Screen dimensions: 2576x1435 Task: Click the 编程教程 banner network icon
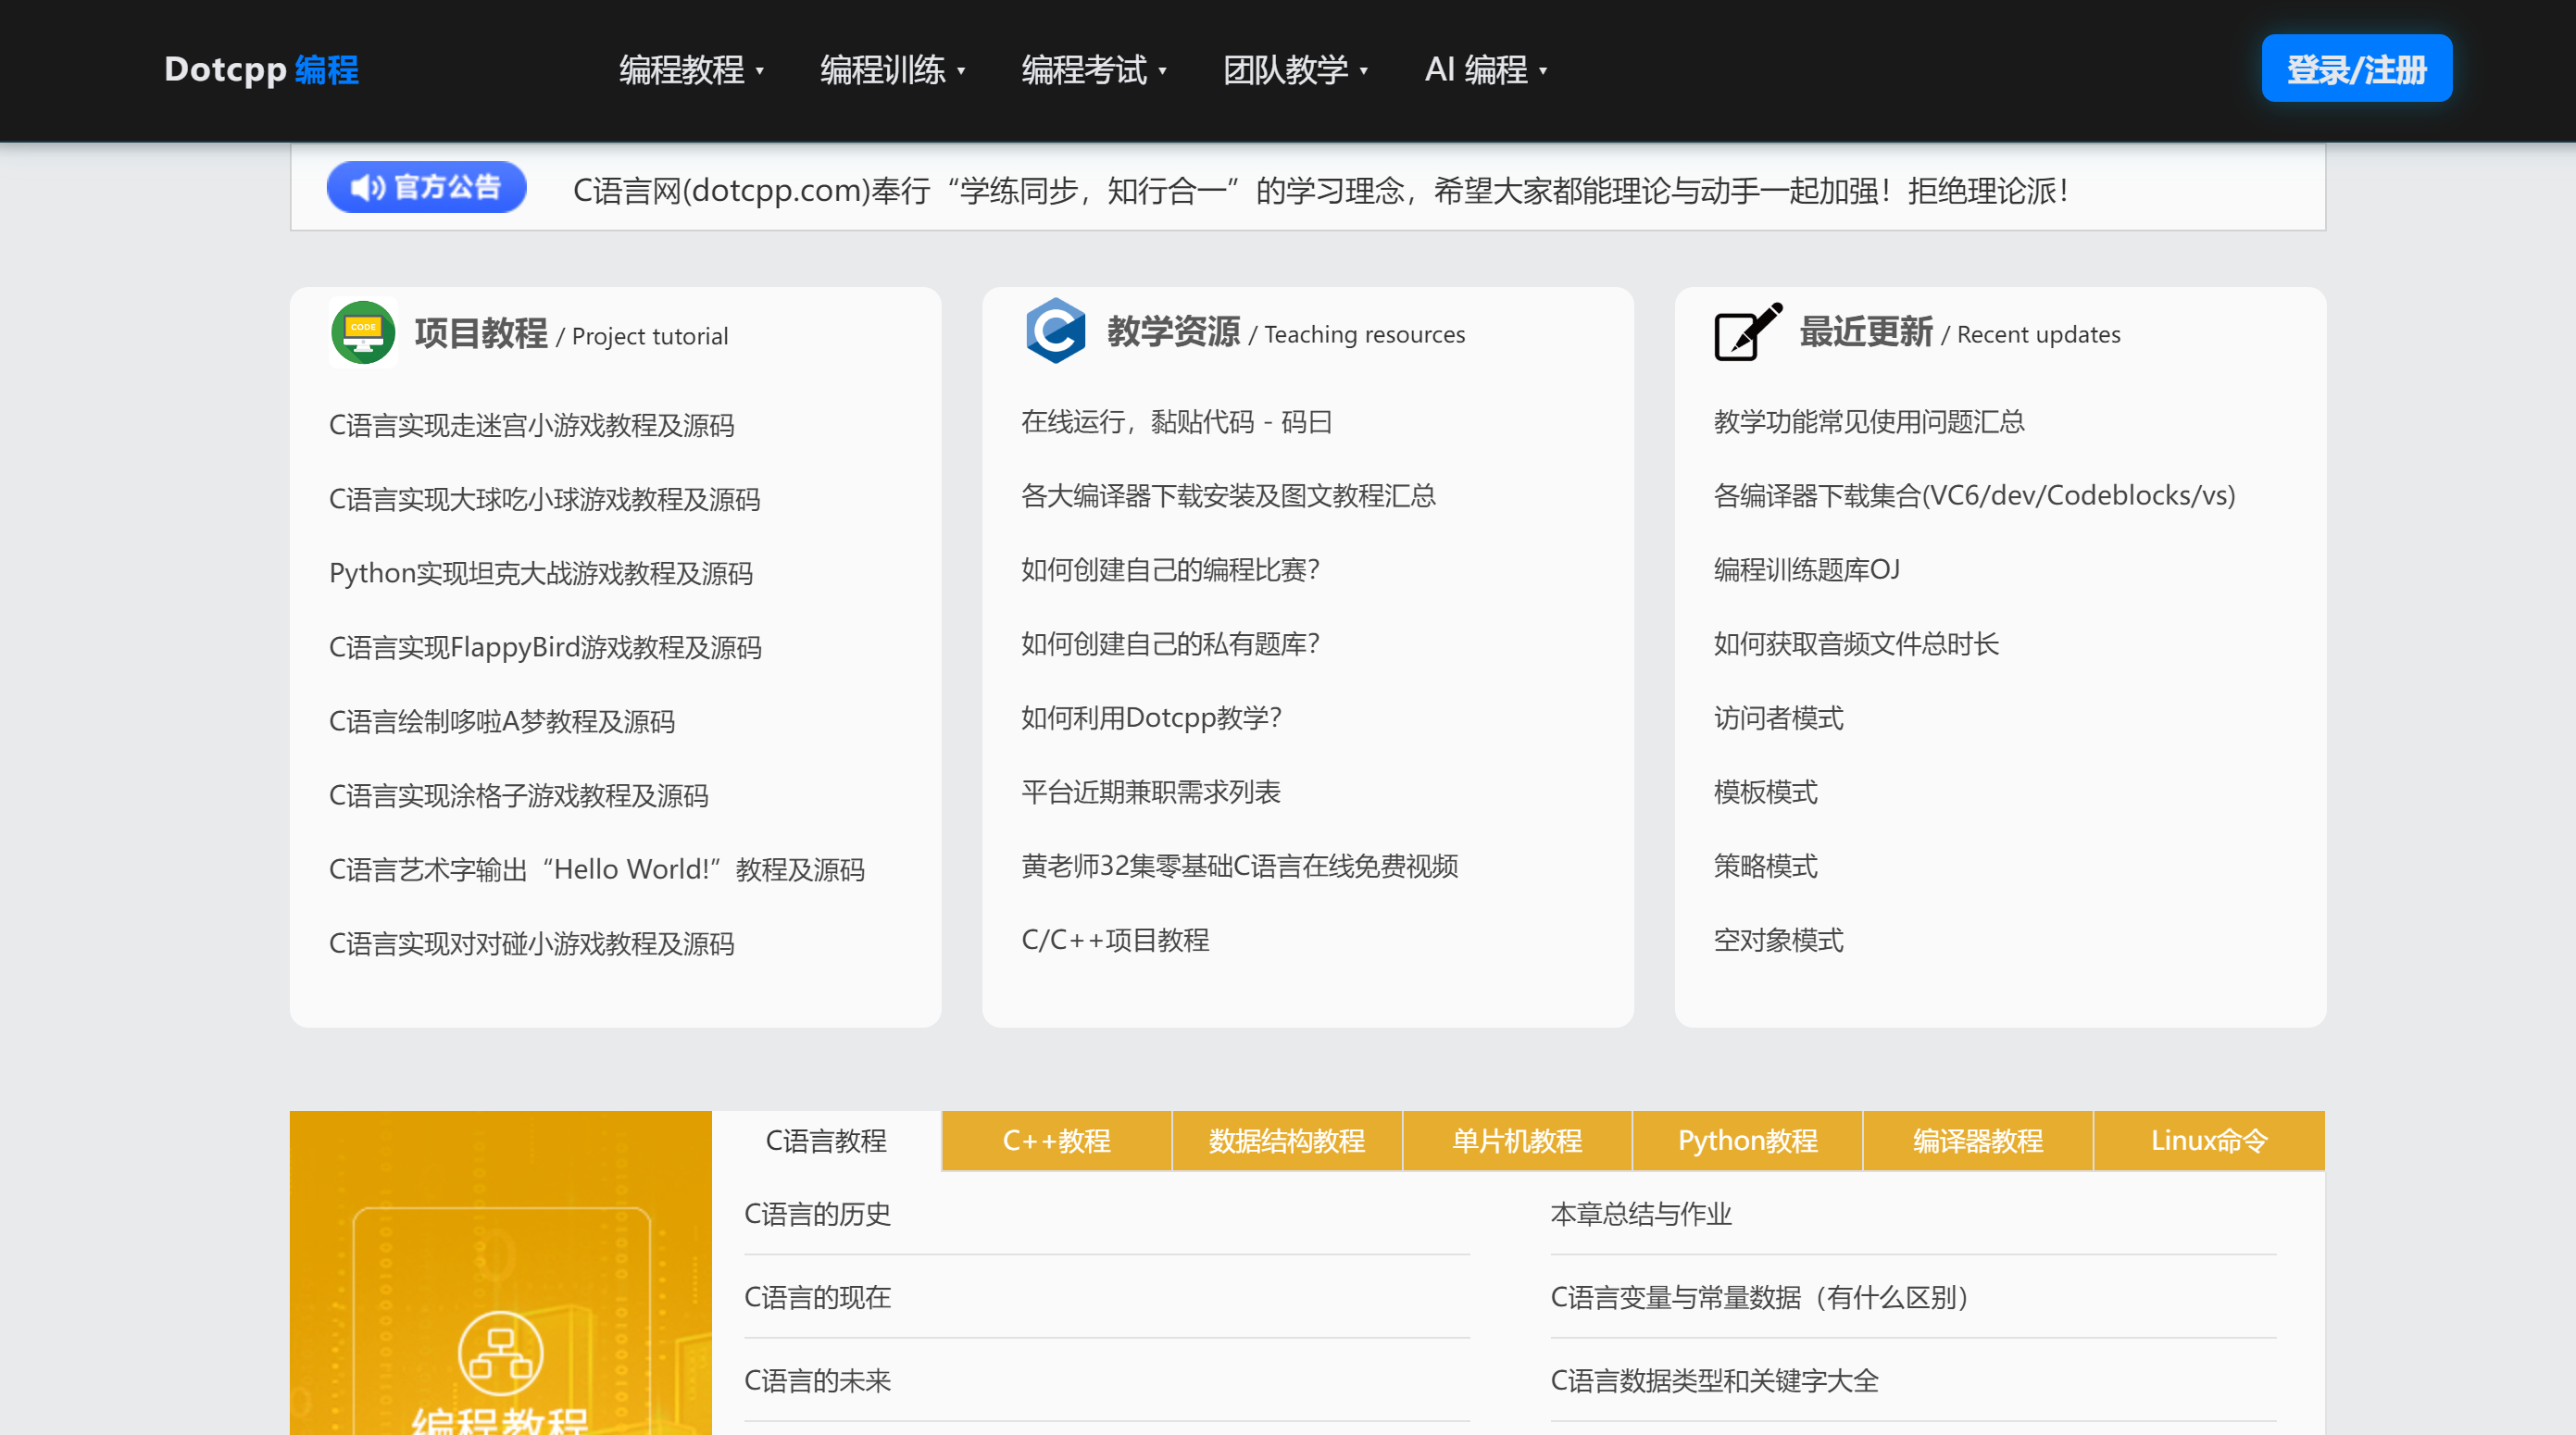tap(500, 1354)
